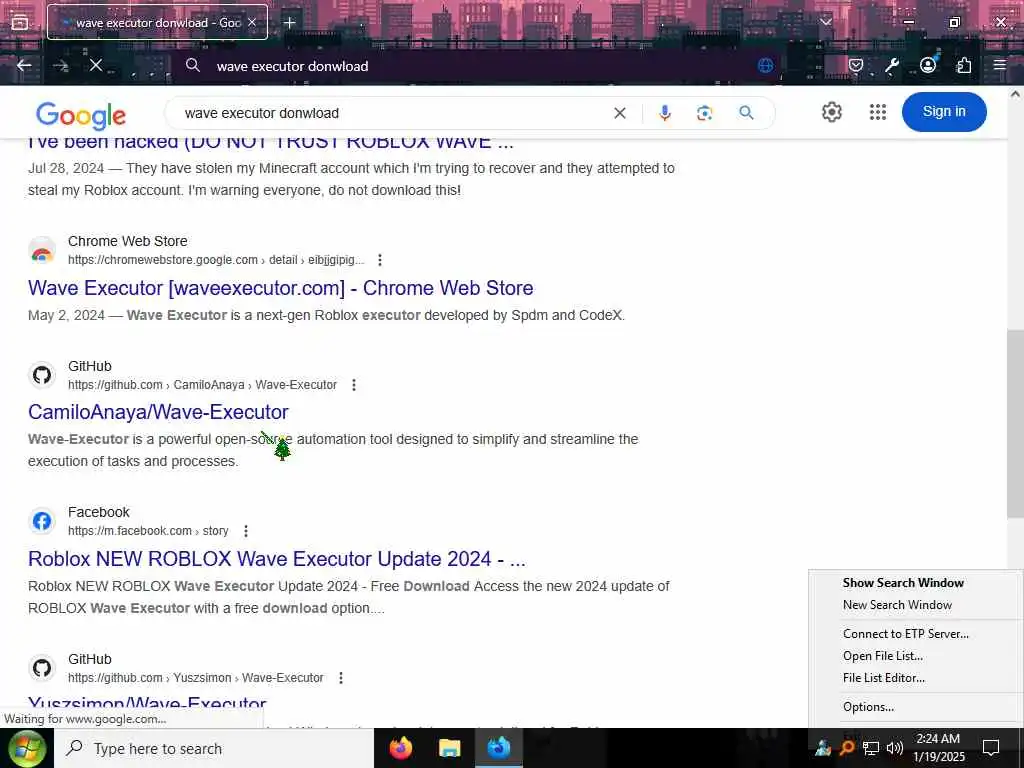Image resolution: width=1024 pixels, height=768 pixels.
Task: Open the clock showing 2:24 AM
Action: (x=938, y=748)
